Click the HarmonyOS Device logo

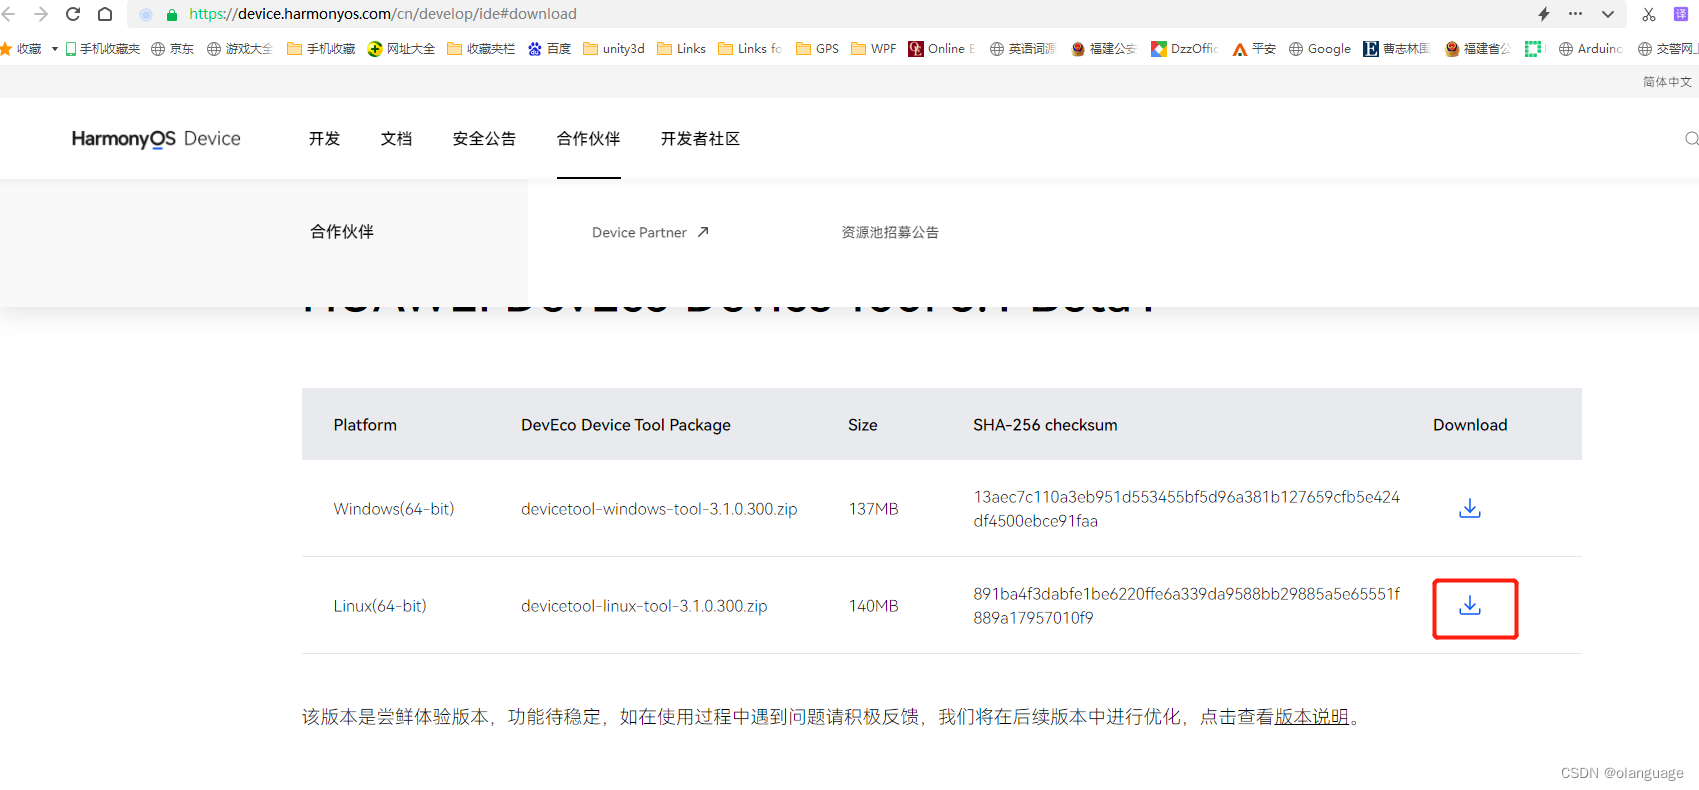coord(156,139)
